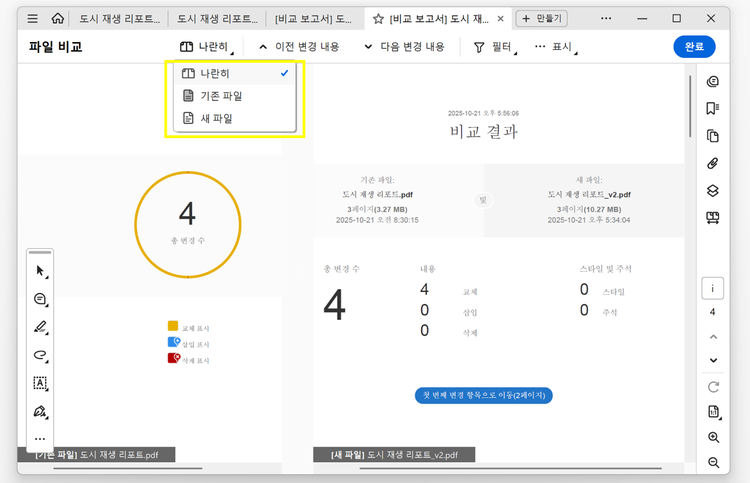The width and height of the screenshot is (750, 483).
Task: Choose 새 파일 view option
Action: pos(235,118)
